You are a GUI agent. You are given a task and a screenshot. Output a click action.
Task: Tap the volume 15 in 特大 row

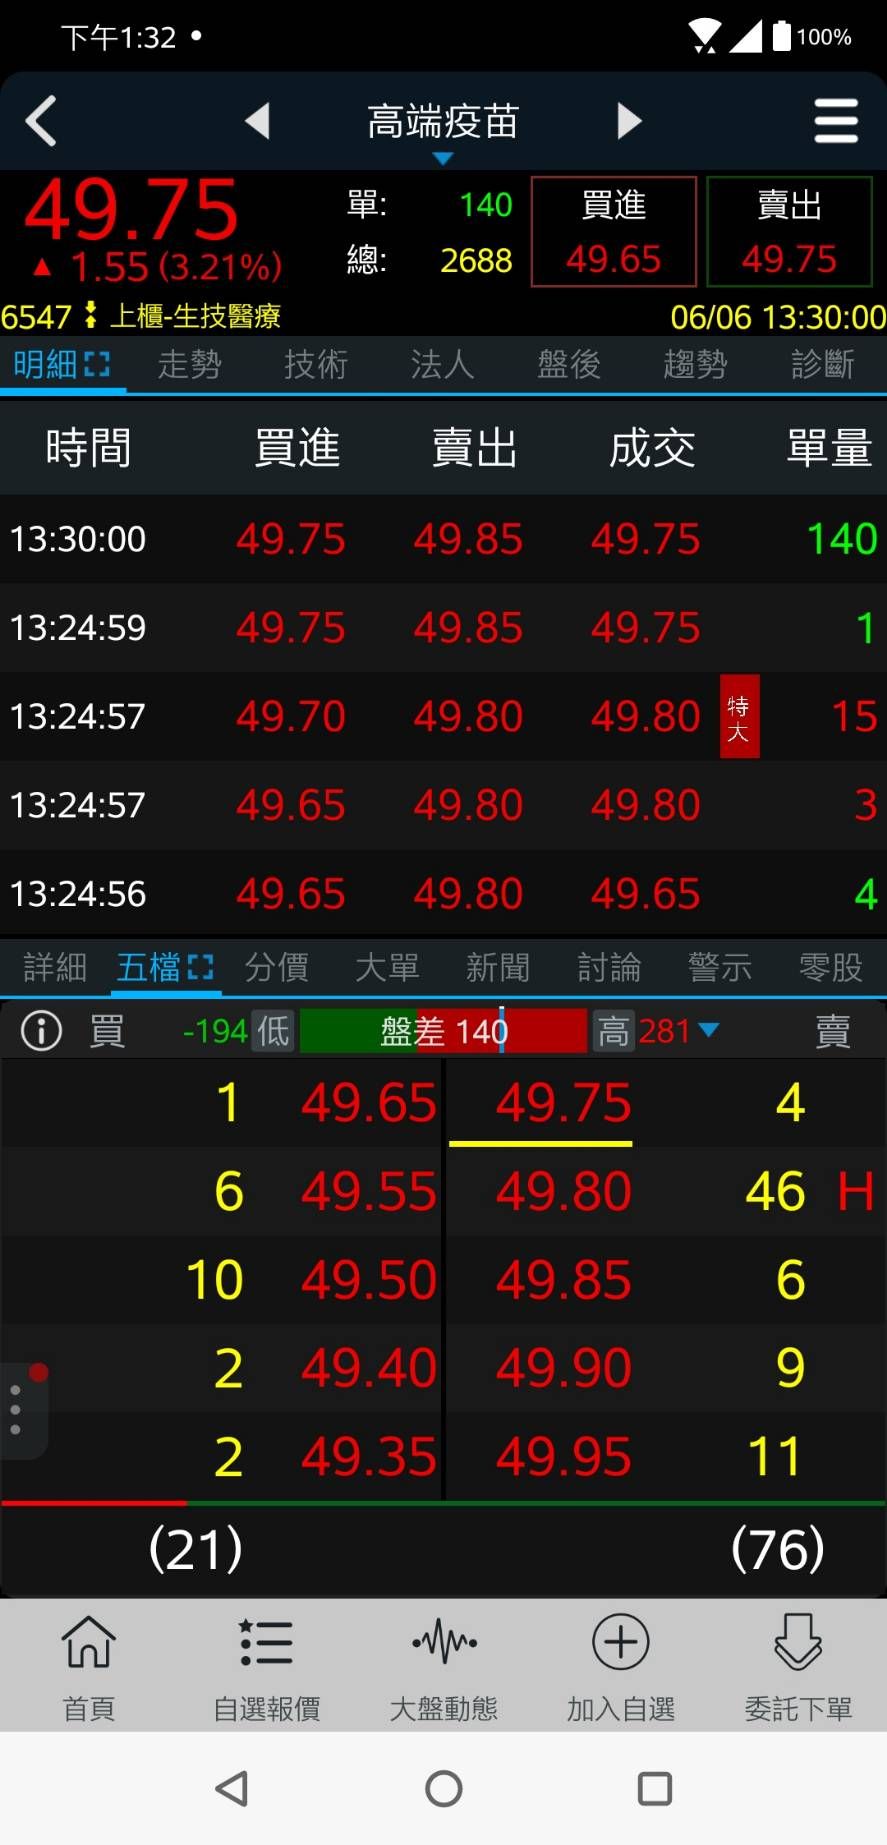click(x=855, y=717)
